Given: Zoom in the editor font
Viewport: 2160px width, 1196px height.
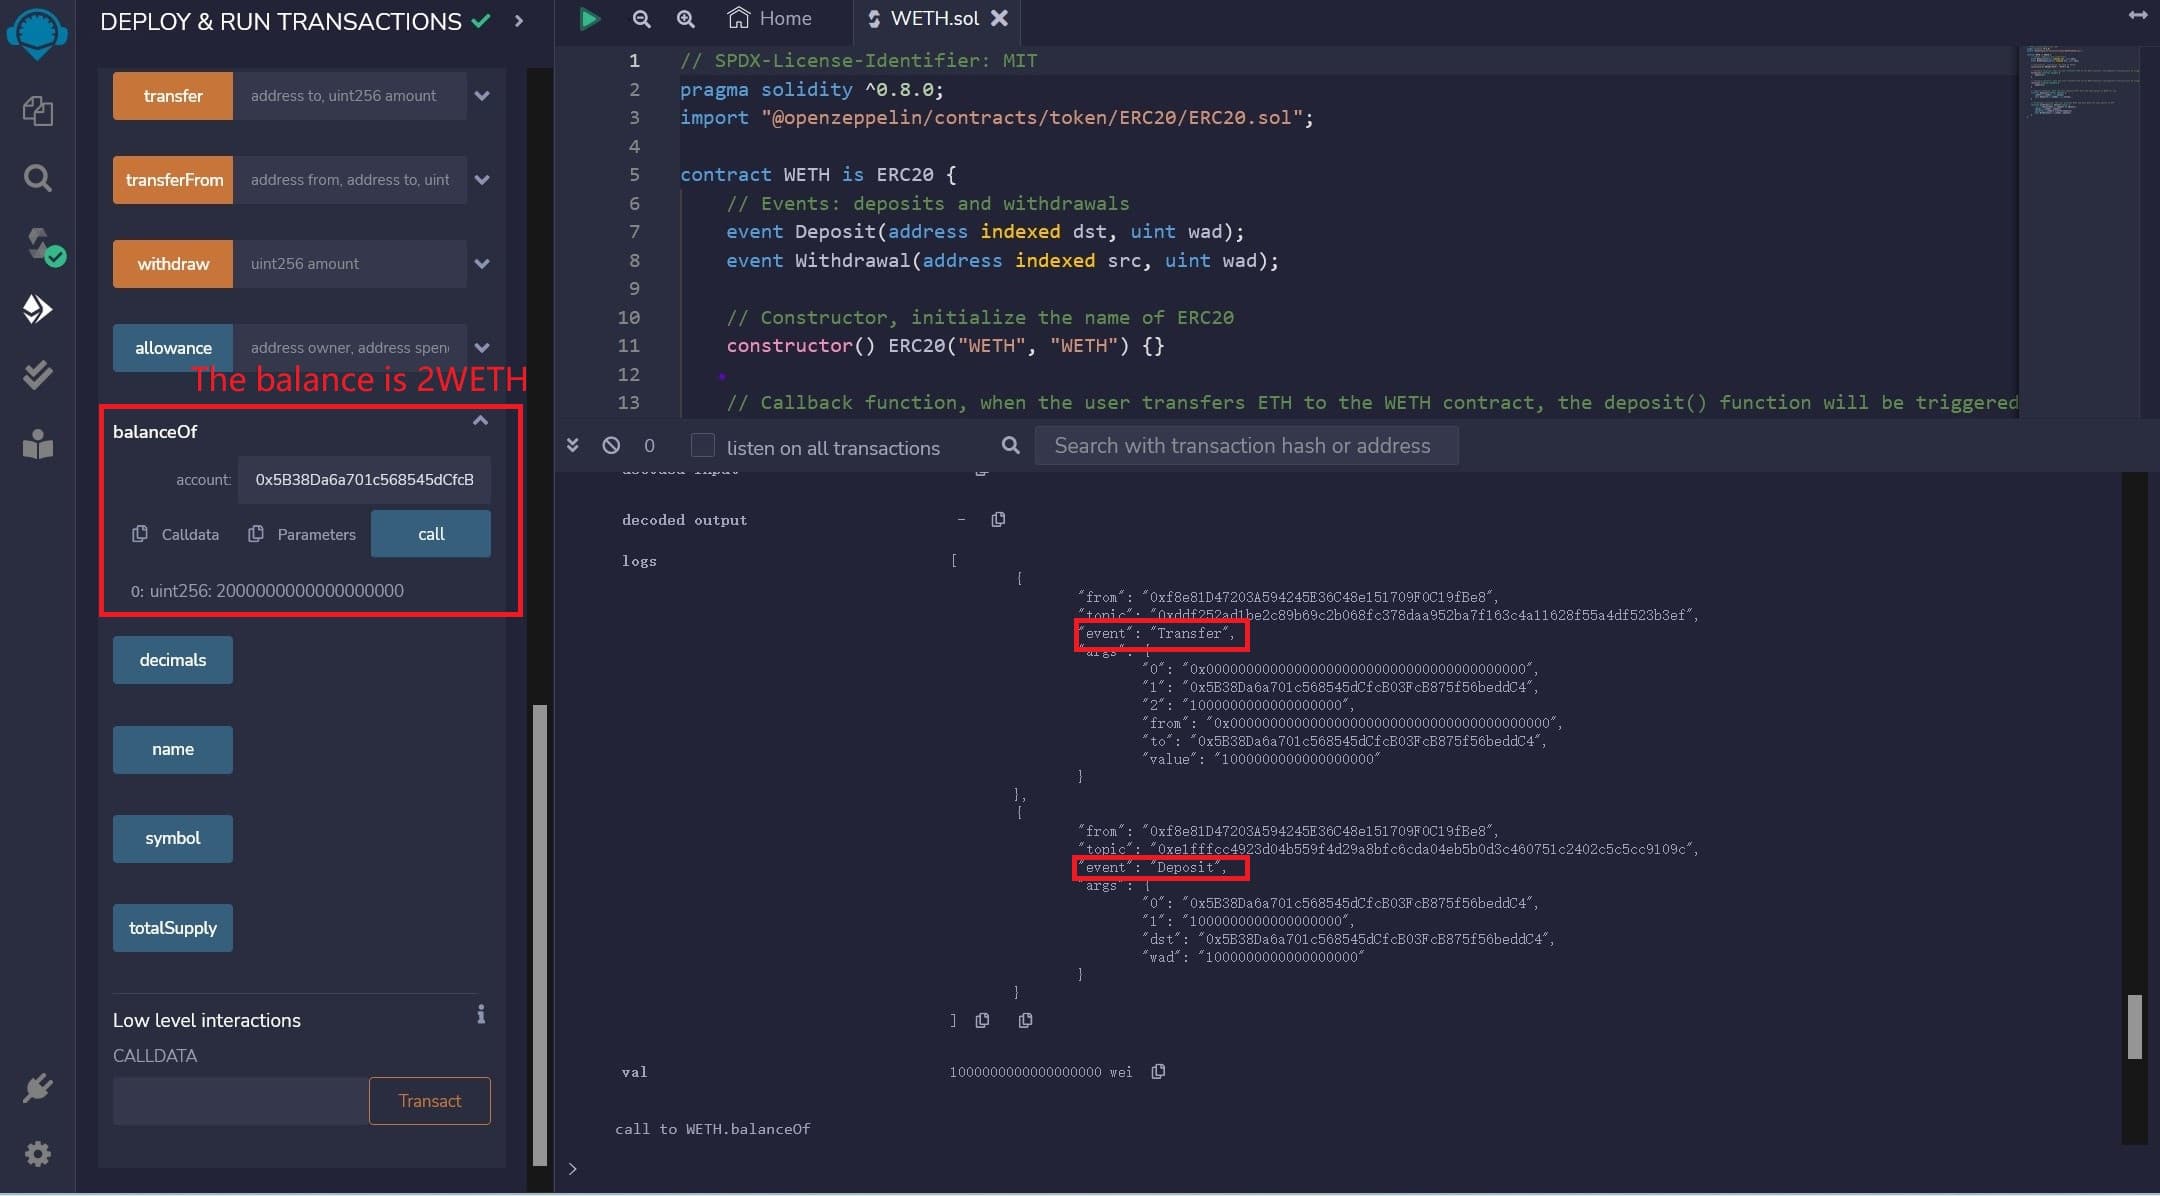Looking at the screenshot, I should click(685, 18).
